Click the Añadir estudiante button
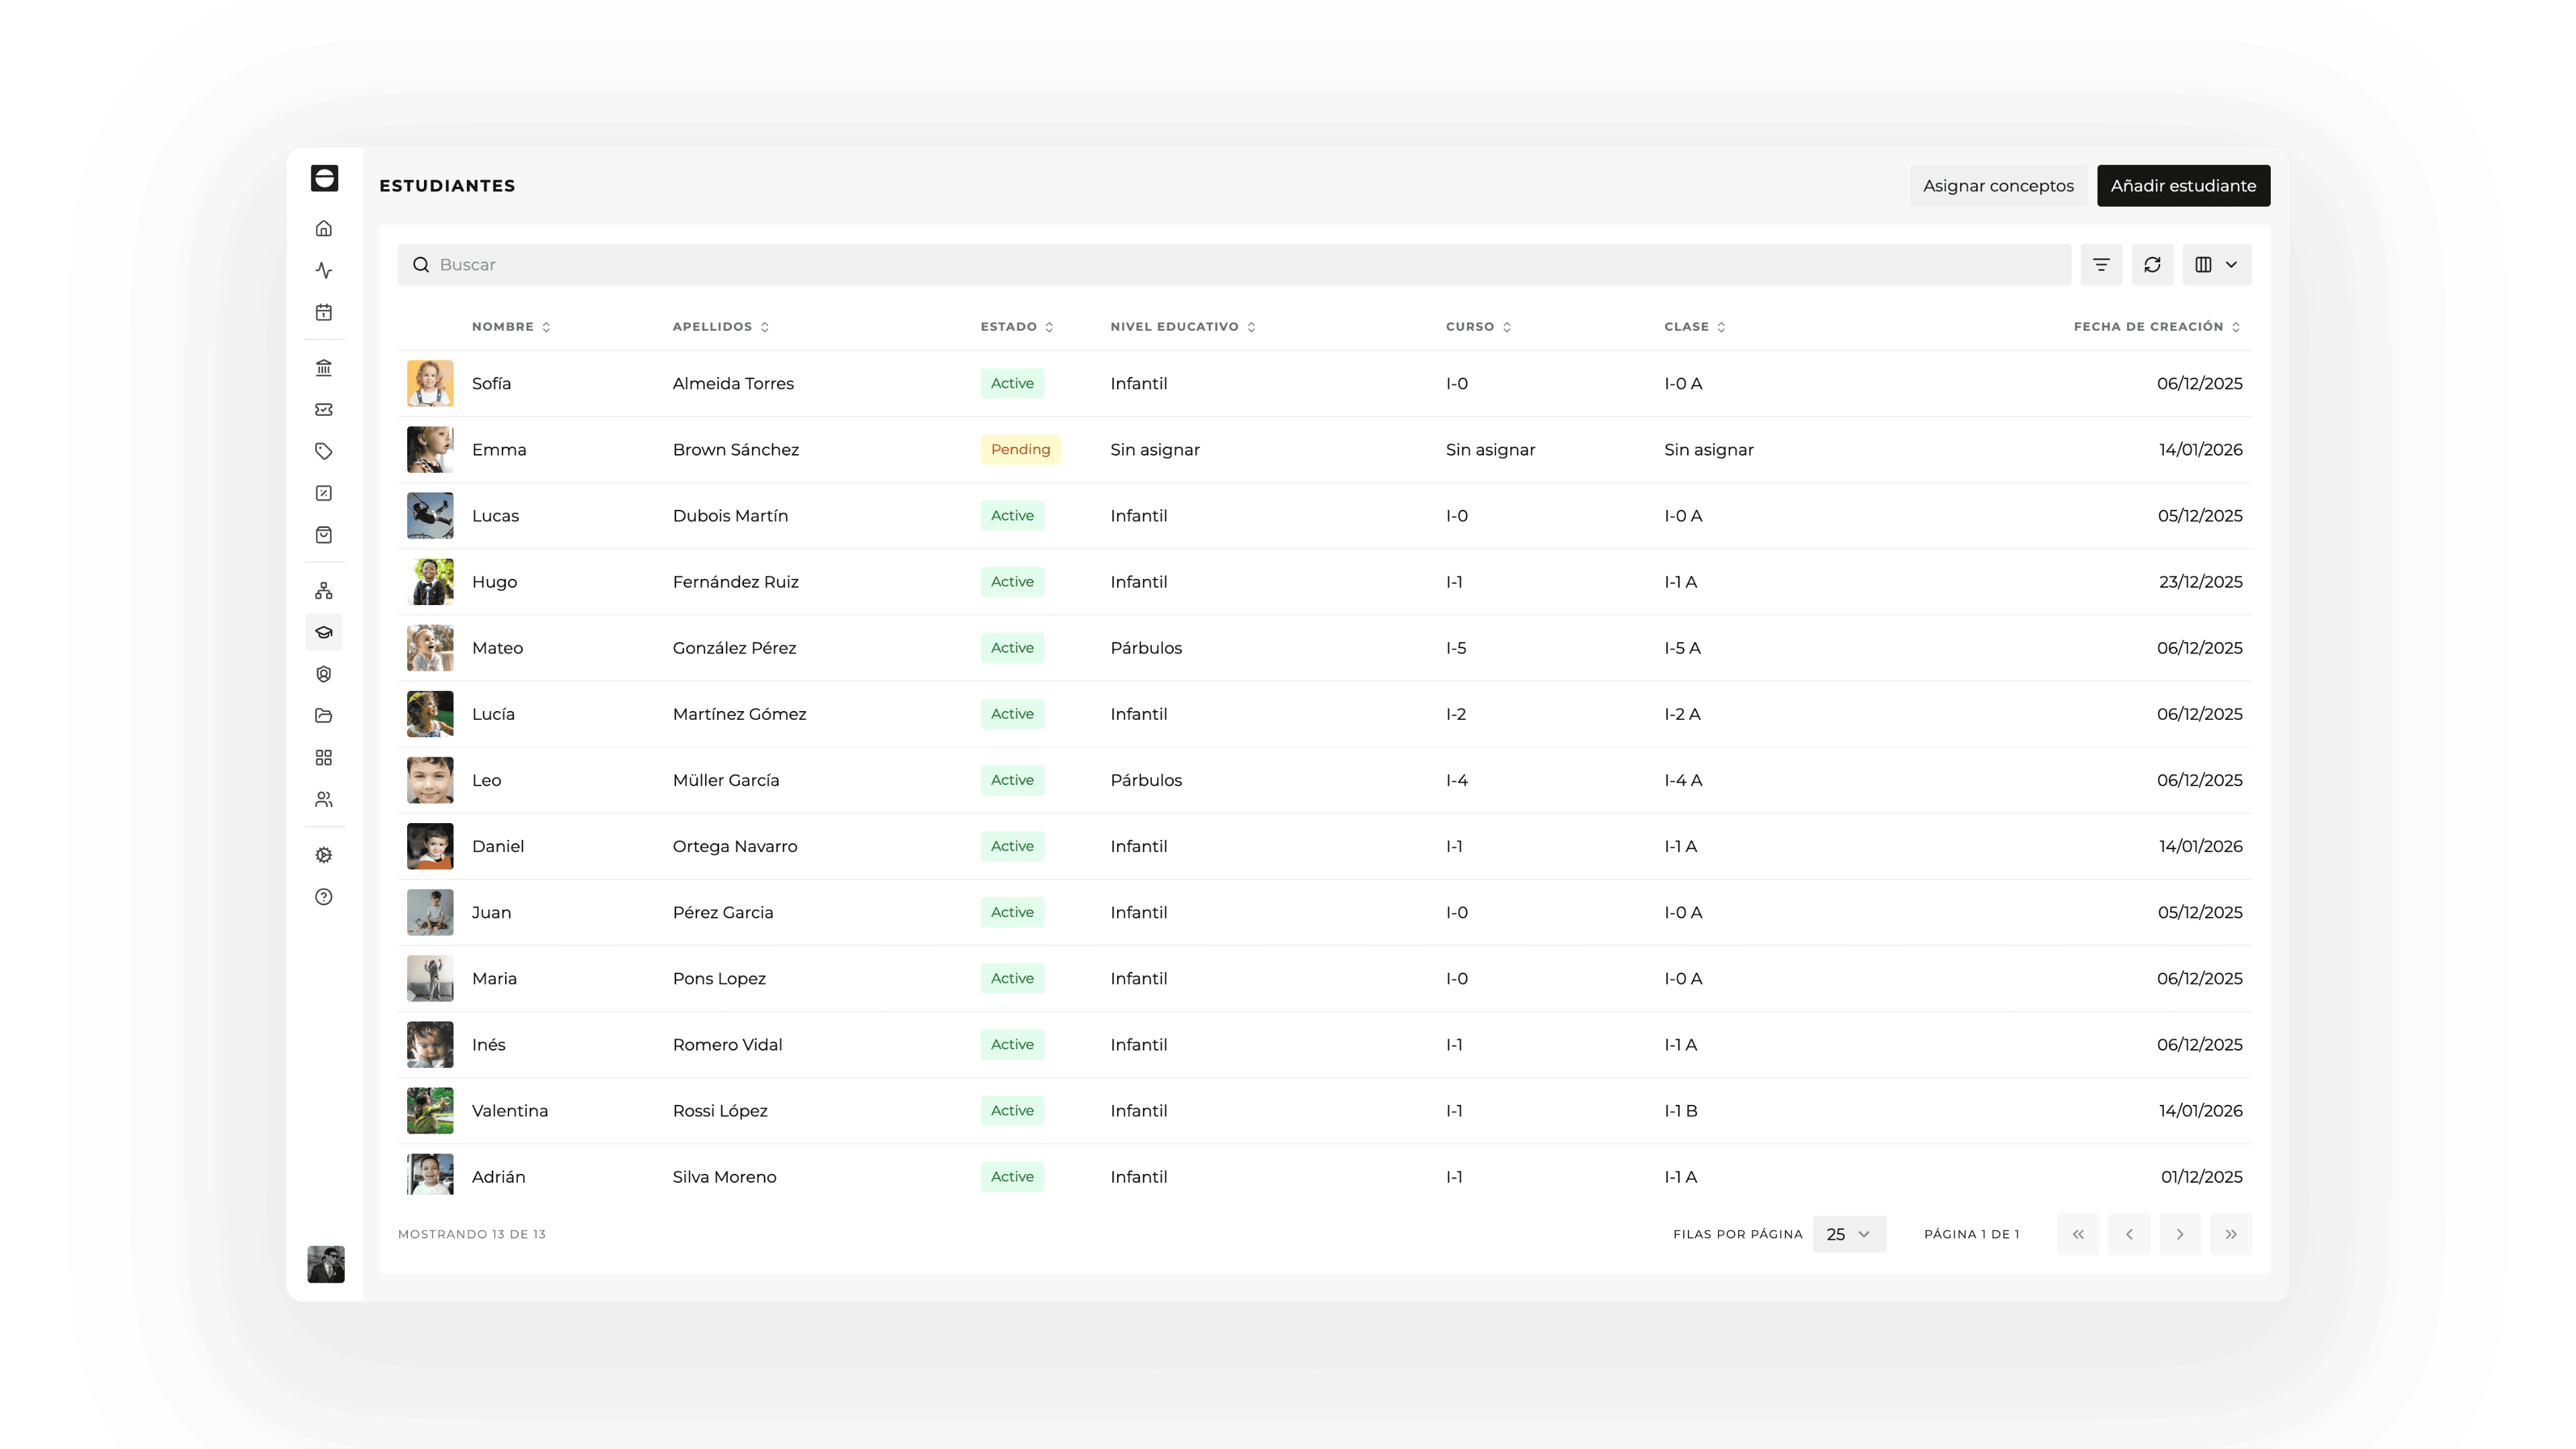 pyautogui.click(x=2183, y=185)
